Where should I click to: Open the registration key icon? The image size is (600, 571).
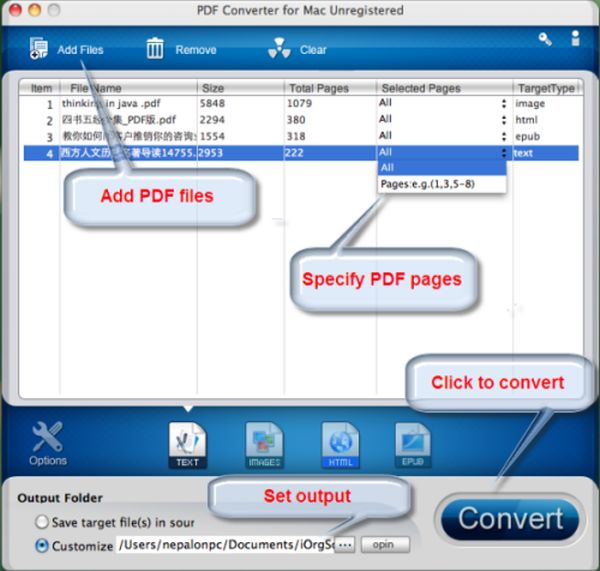[545, 39]
